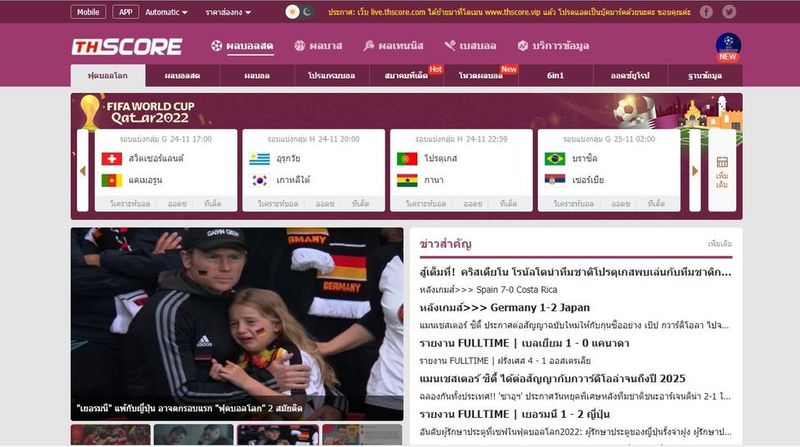Show previous matches with left arrow
This screenshot has height=447, width=800.
tap(83, 171)
